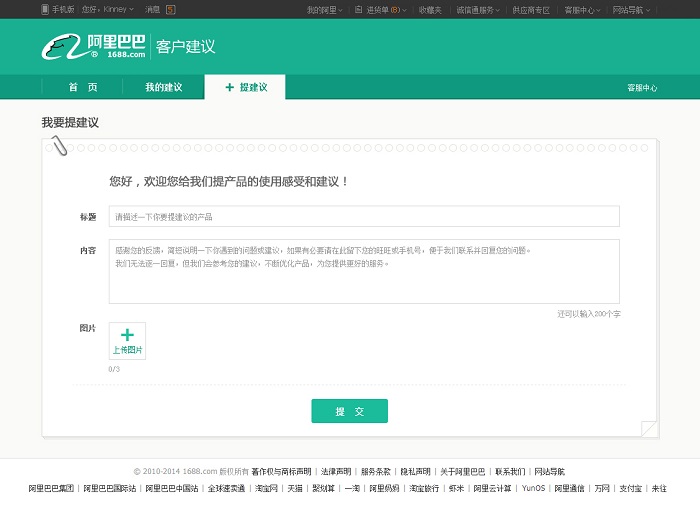The image size is (700, 507).
Task: Open the orange message count badge
Action: tap(170, 9)
